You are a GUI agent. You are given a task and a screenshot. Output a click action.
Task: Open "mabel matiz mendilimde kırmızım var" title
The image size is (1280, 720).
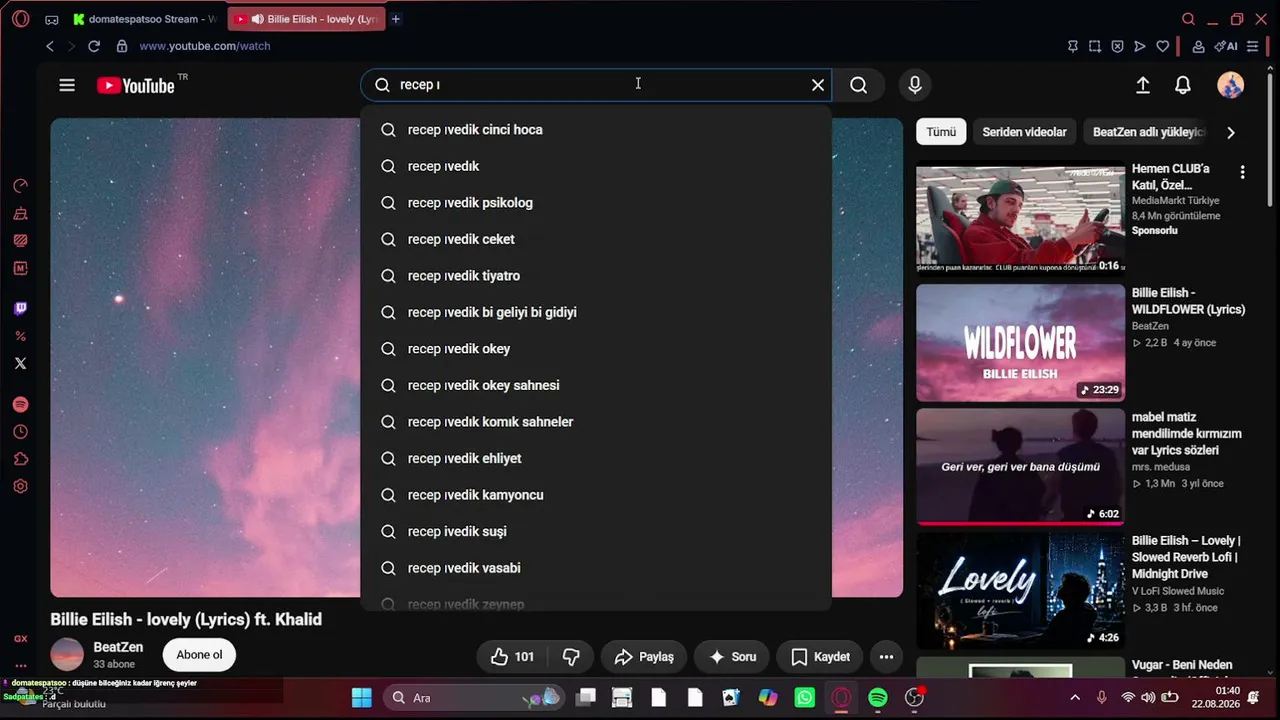1187,434
